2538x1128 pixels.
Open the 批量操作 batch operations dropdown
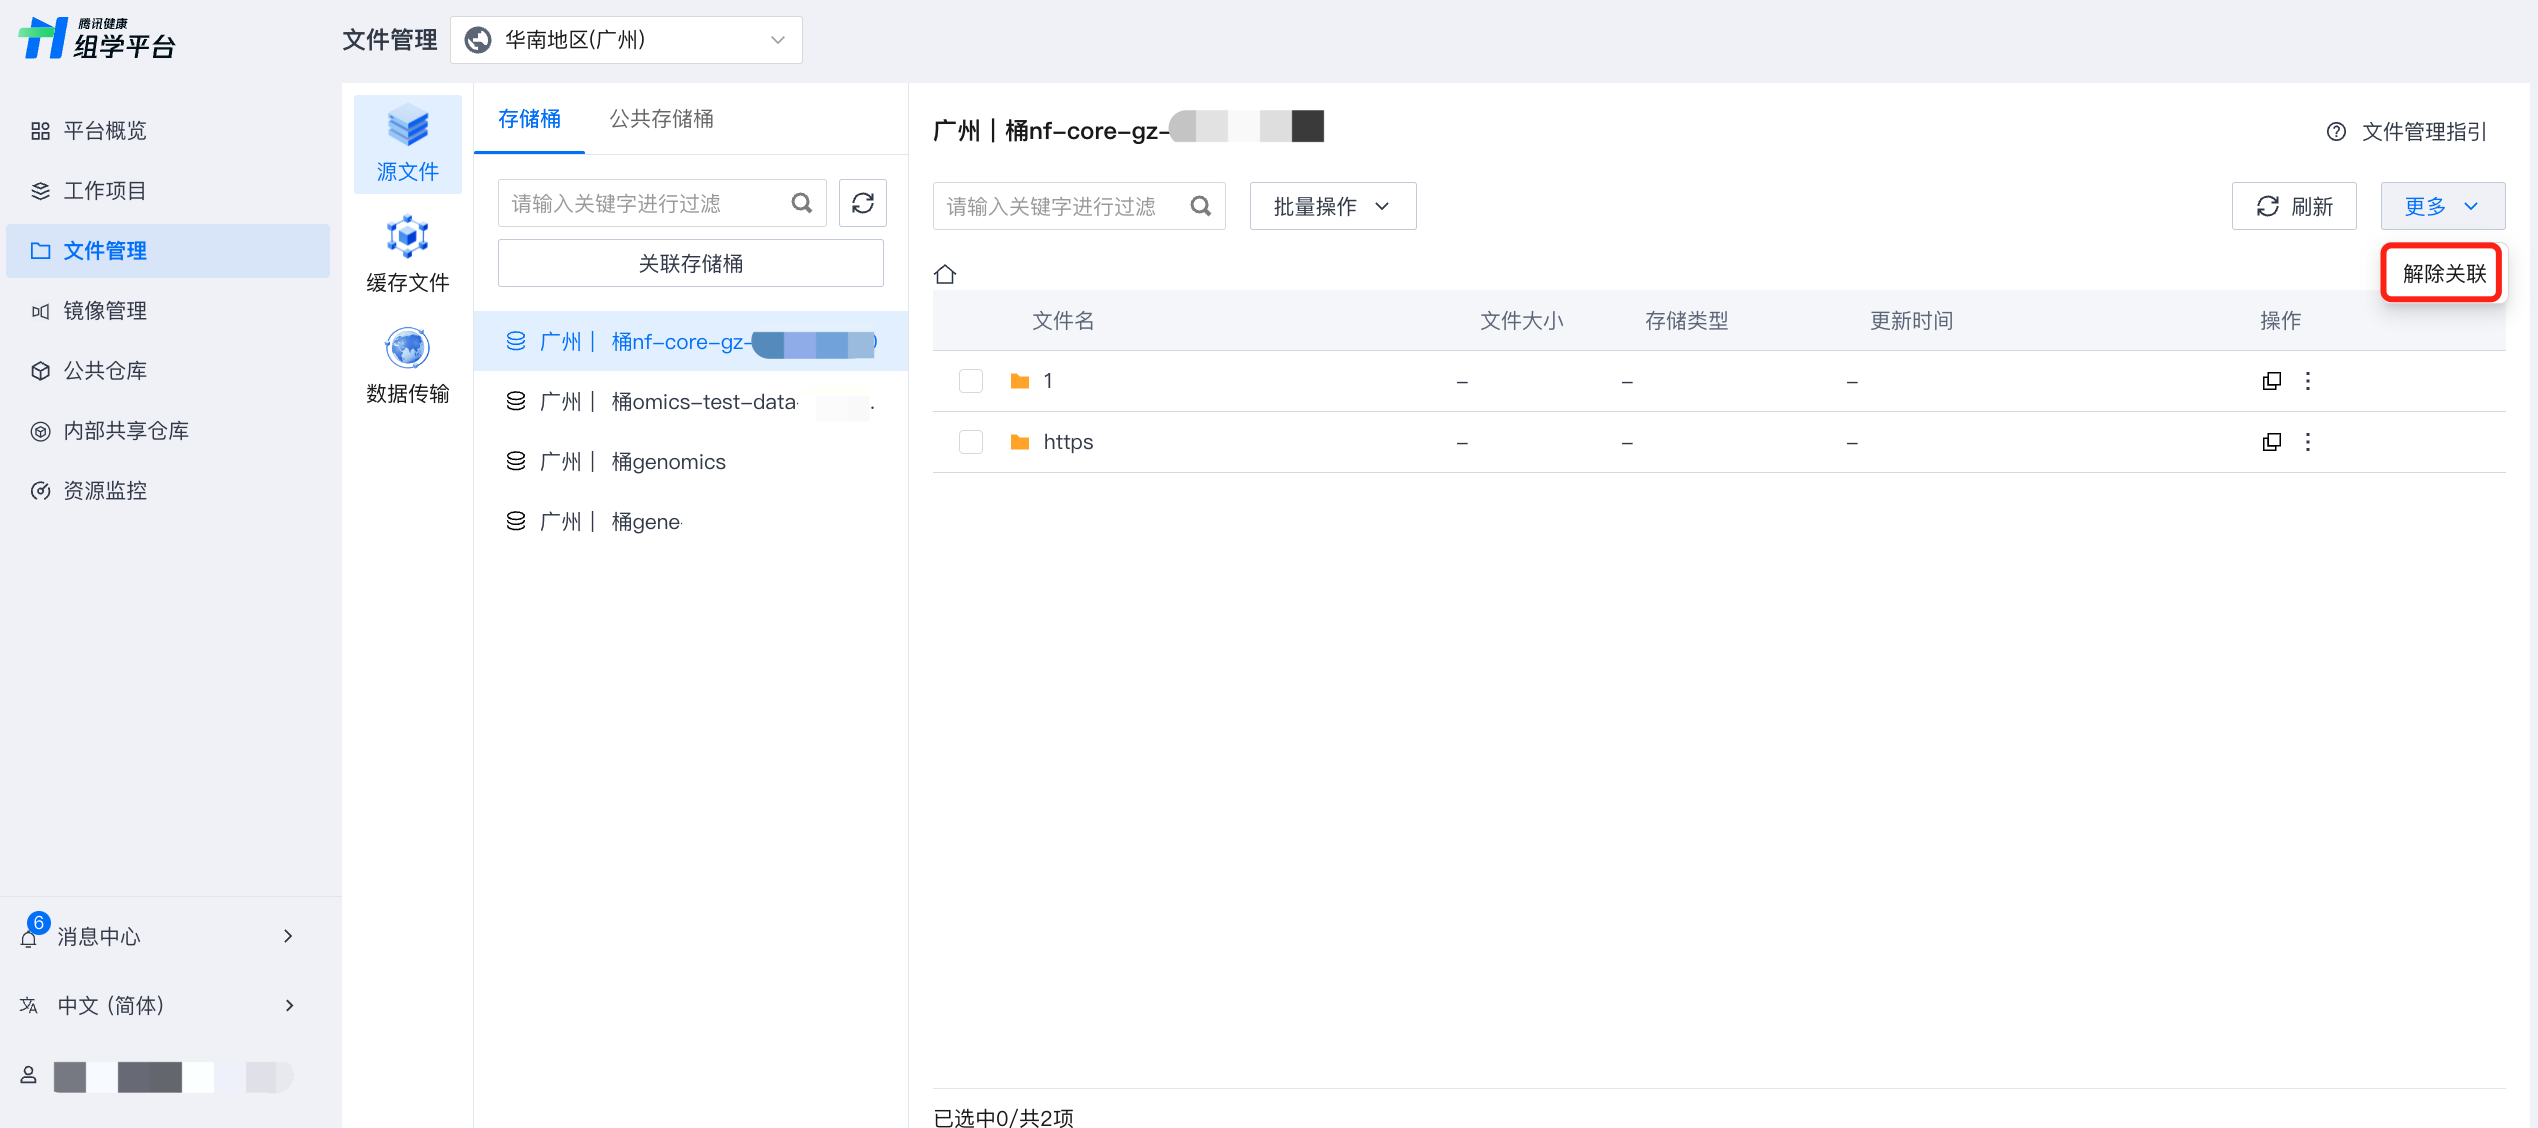[x=1332, y=206]
